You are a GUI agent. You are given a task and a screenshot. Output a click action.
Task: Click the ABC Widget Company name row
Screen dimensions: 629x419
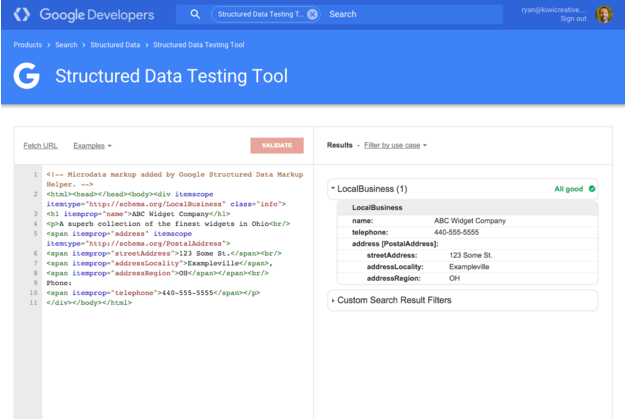pyautogui.click(x=468, y=221)
